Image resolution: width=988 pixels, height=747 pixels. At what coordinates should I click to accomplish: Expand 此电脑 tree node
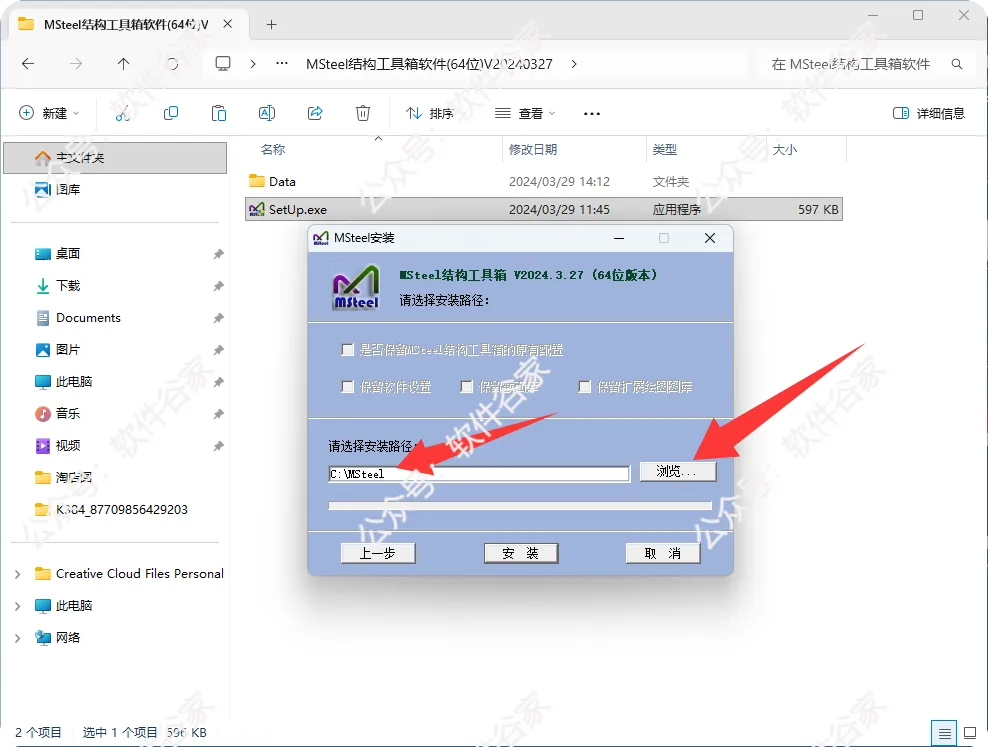coord(18,606)
